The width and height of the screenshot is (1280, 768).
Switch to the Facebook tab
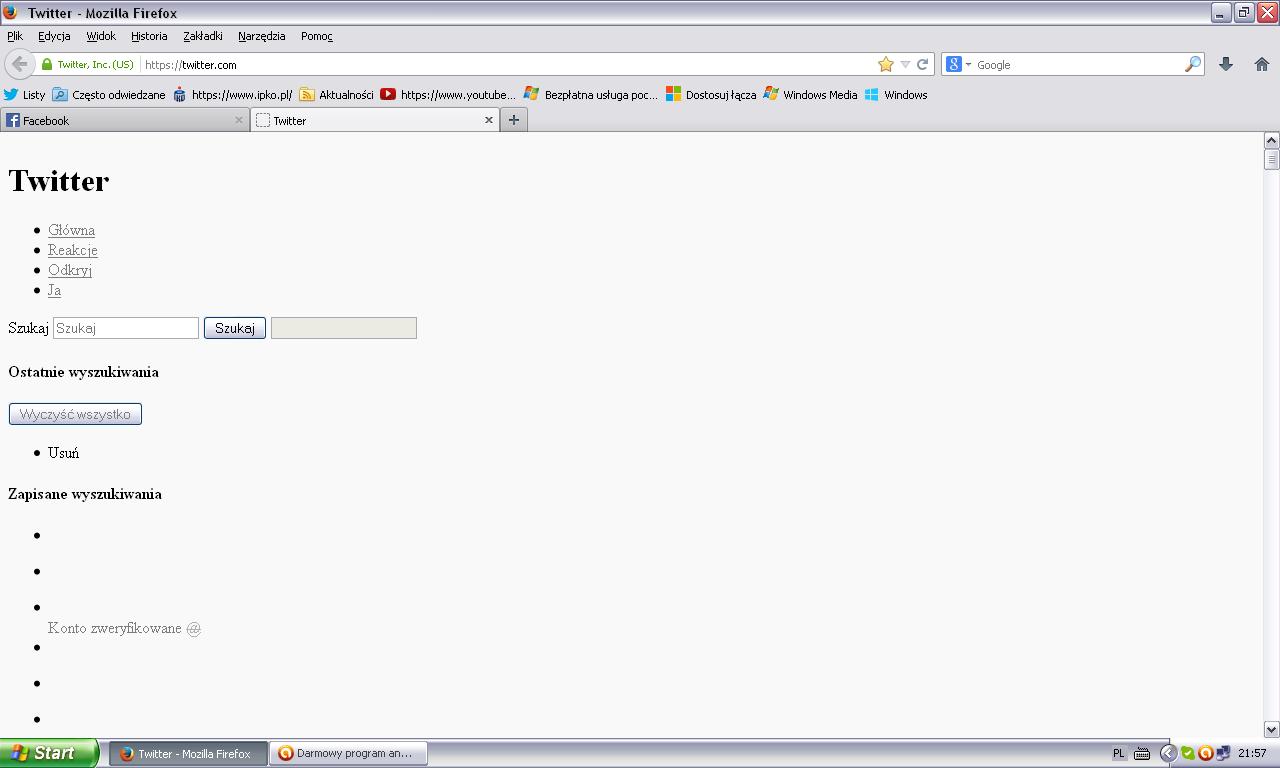pos(125,120)
